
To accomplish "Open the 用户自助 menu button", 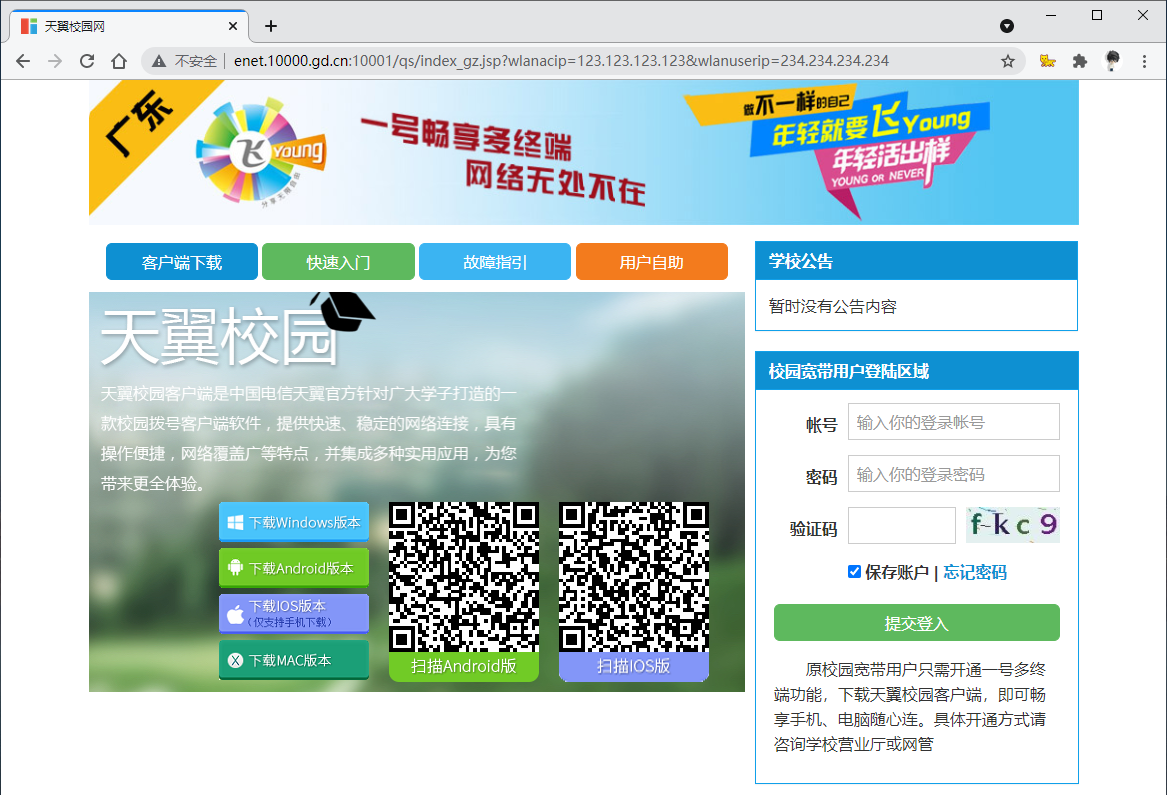I will [651, 262].
